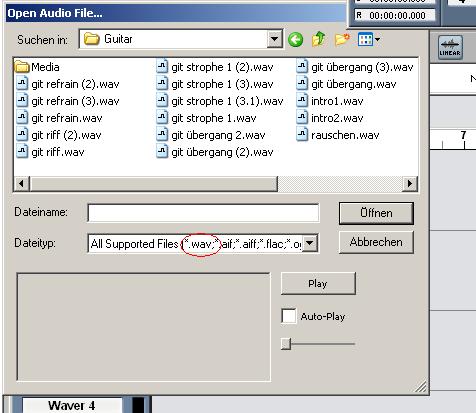Click the Öffnen button
476x413 pixels.
point(376,213)
